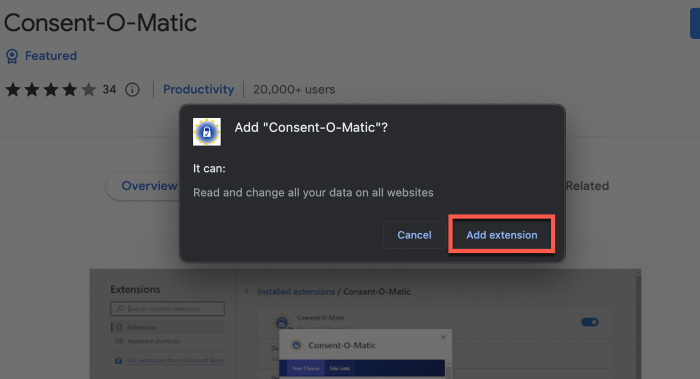Select Site Lists tab in popup preview
The width and height of the screenshot is (700, 379).
click(339, 368)
